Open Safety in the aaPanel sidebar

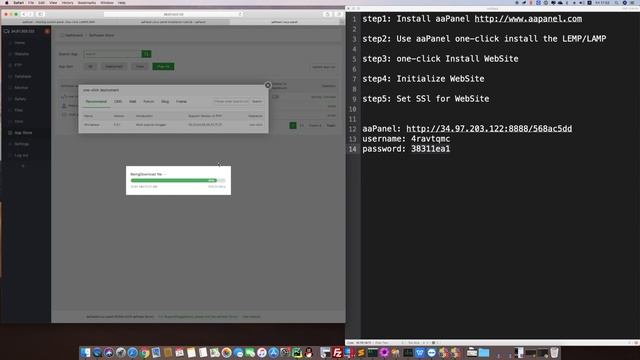[20, 99]
